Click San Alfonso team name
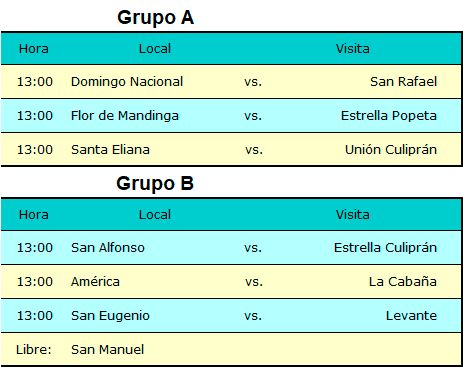 pyautogui.click(x=108, y=248)
